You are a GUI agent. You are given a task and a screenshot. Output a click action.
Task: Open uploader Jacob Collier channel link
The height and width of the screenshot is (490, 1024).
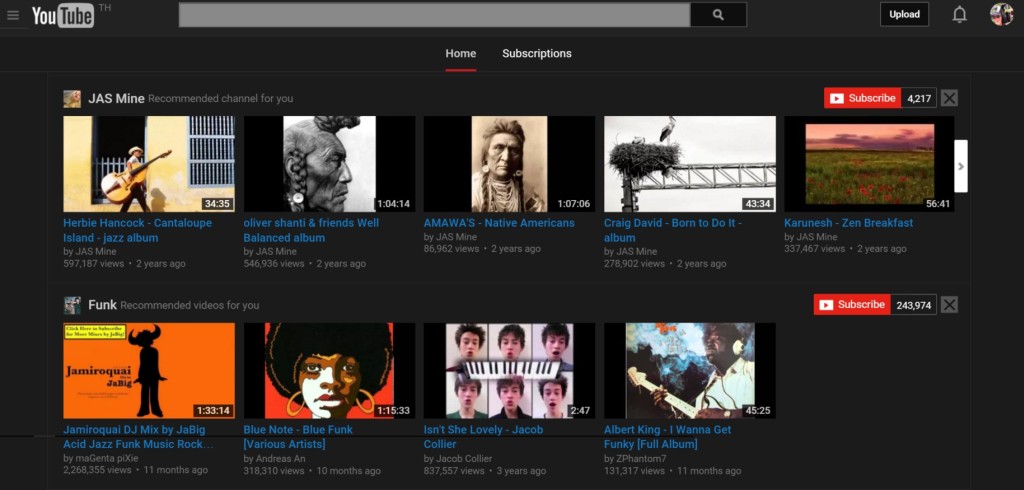click(x=464, y=458)
